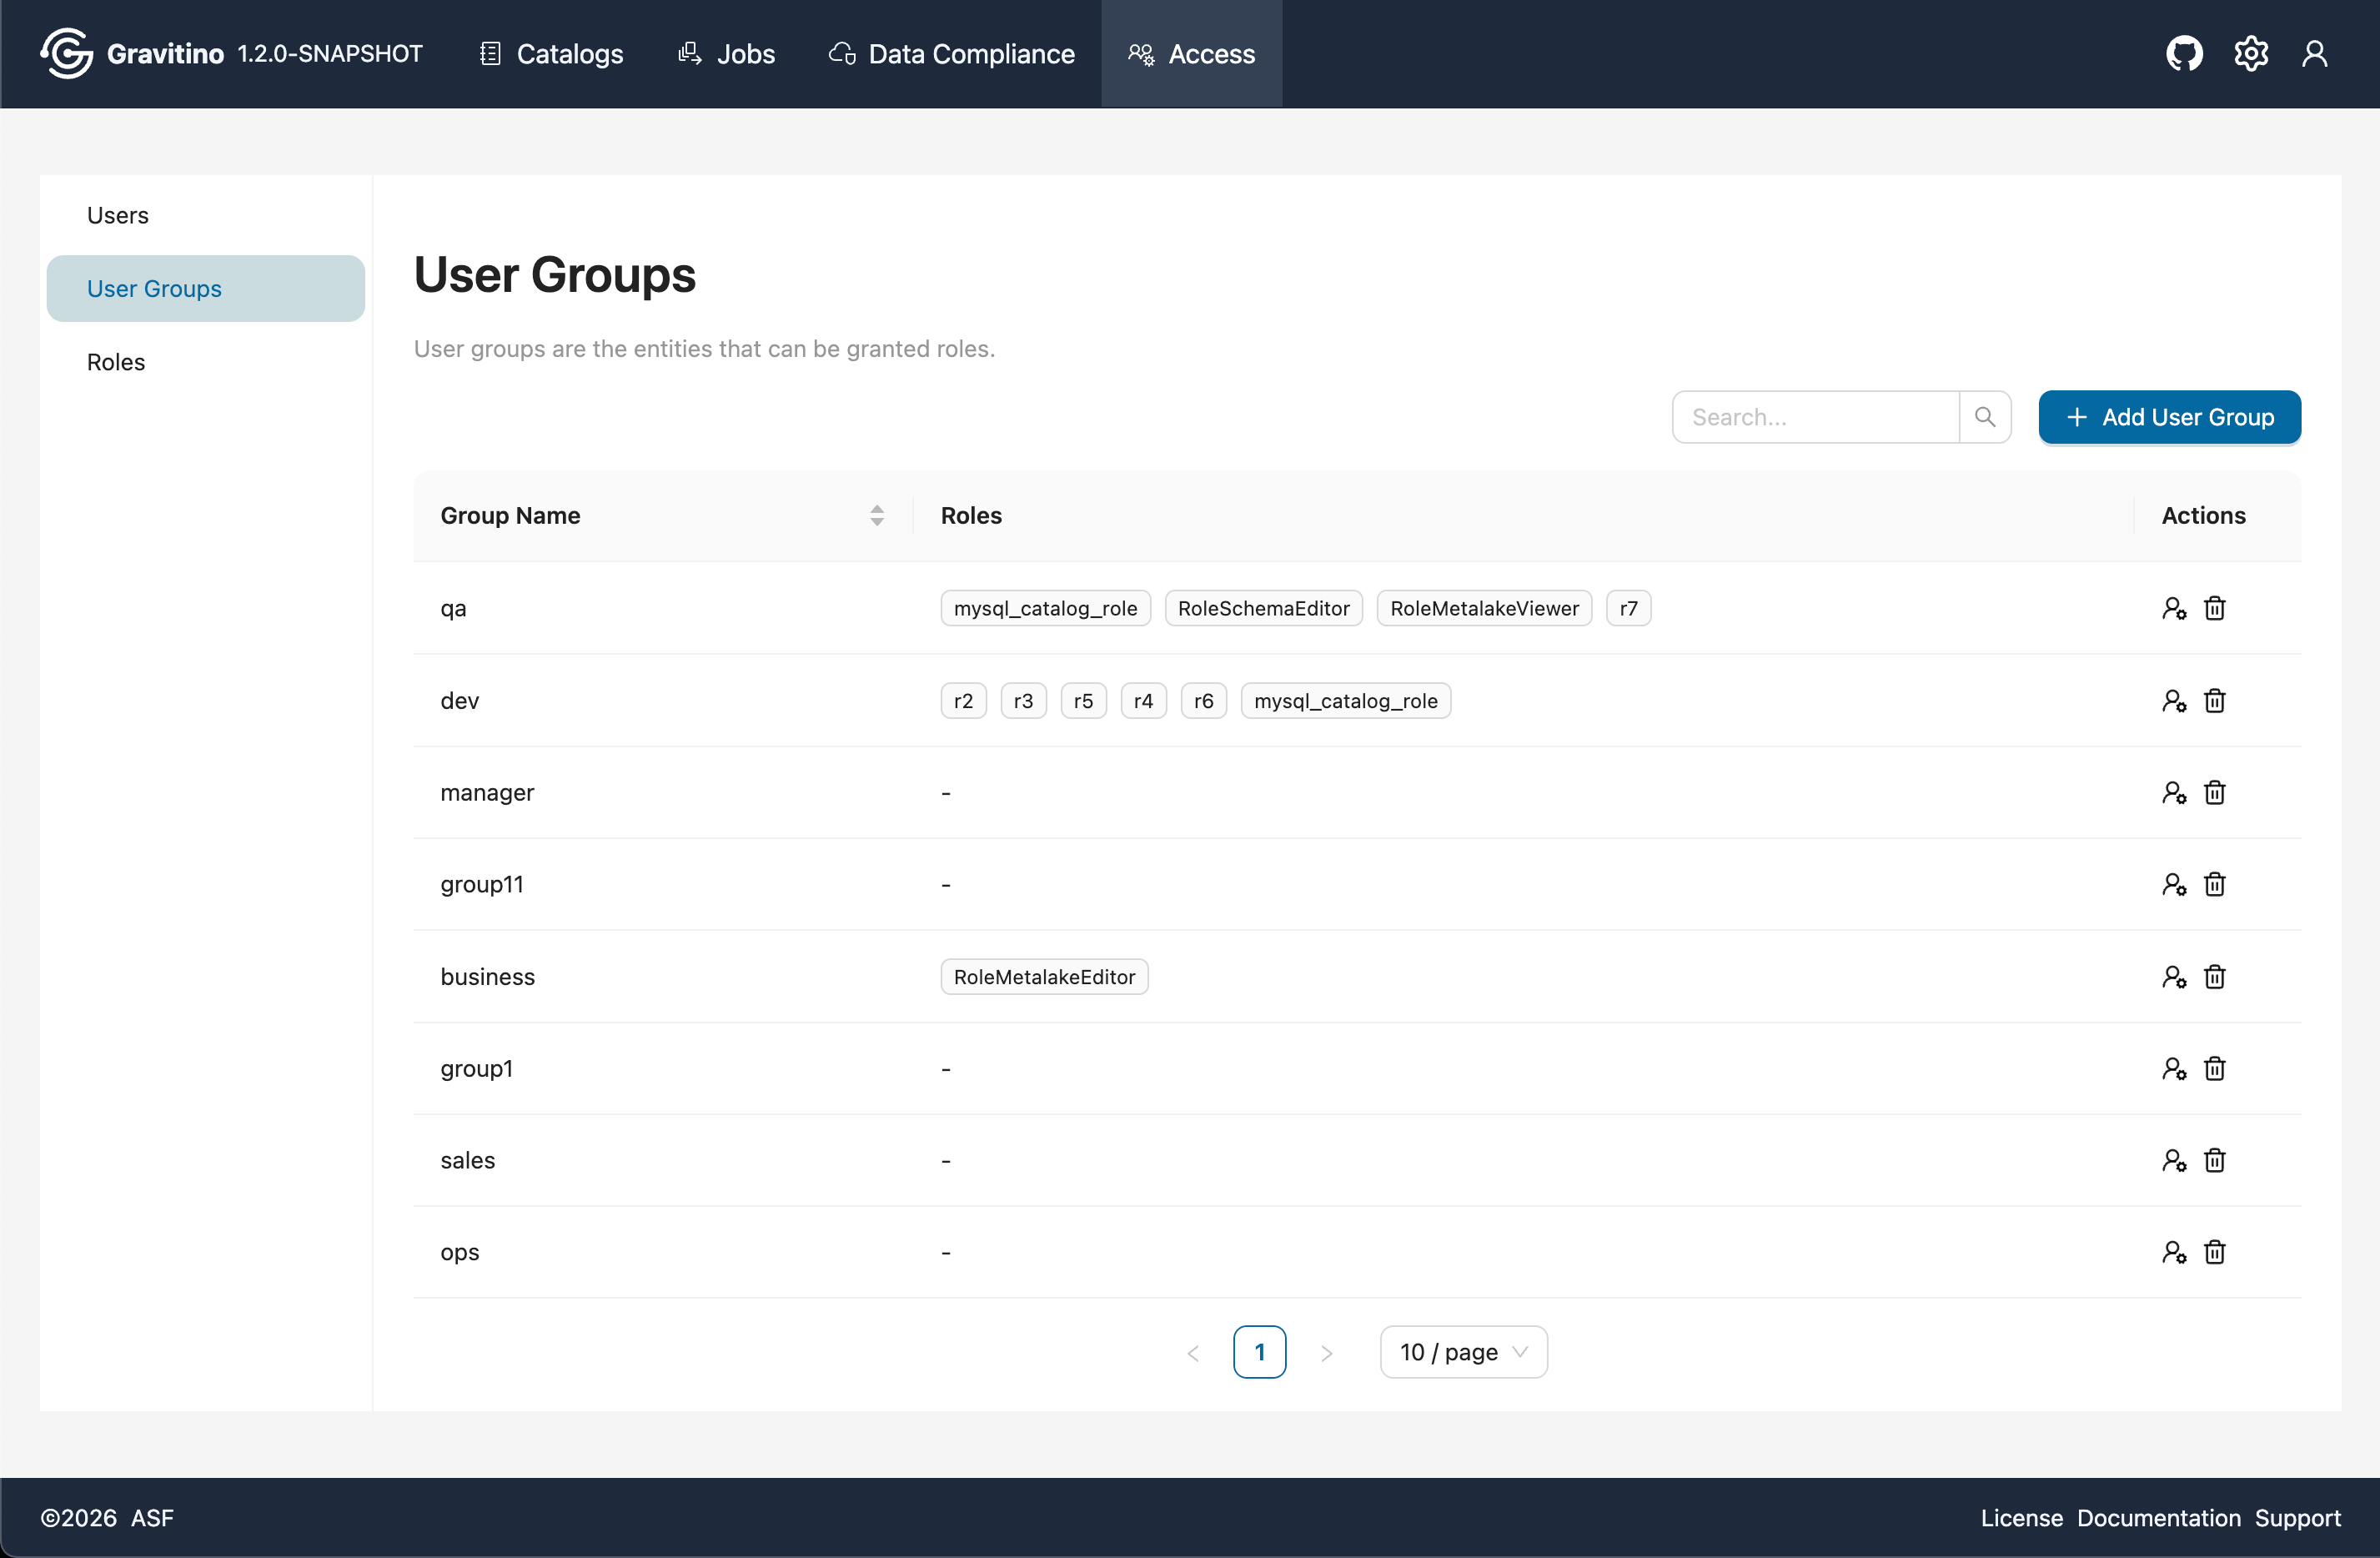The height and width of the screenshot is (1558, 2380).
Task: Open the 10 / page dropdown
Action: tap(1463, 1351)
